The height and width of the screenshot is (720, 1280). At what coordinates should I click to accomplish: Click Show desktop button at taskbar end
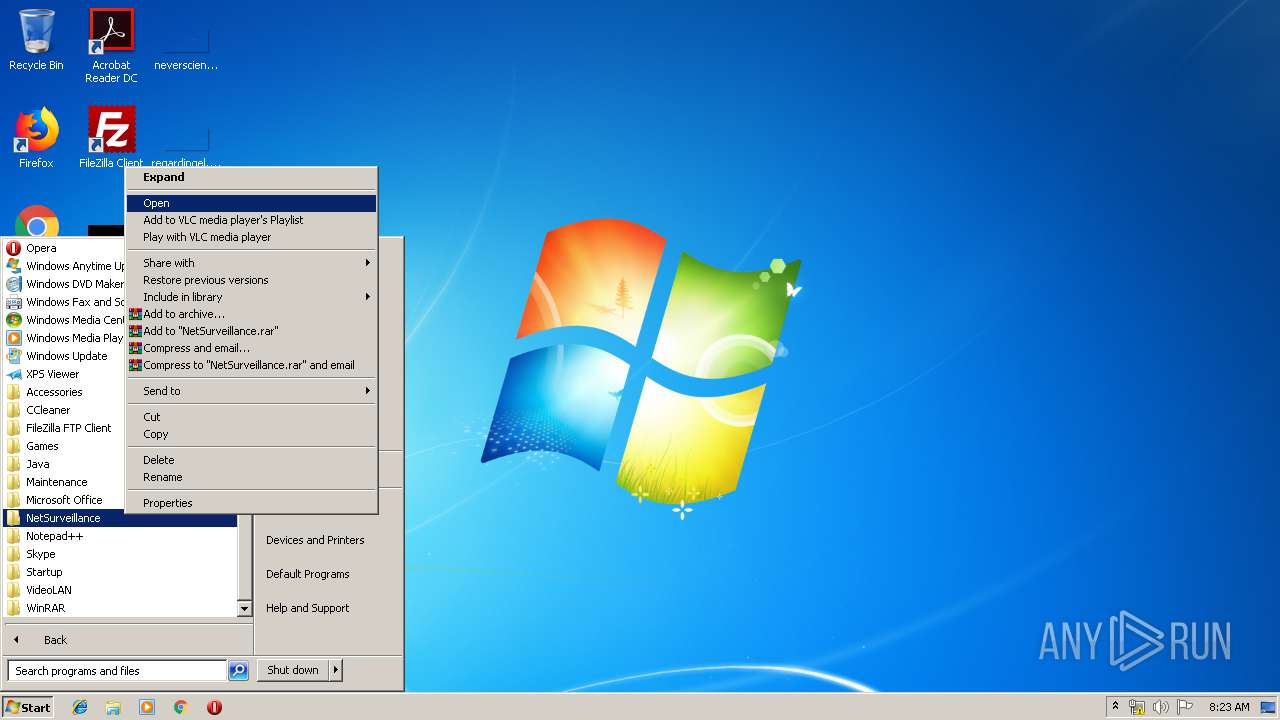[x=1269, y=707]
